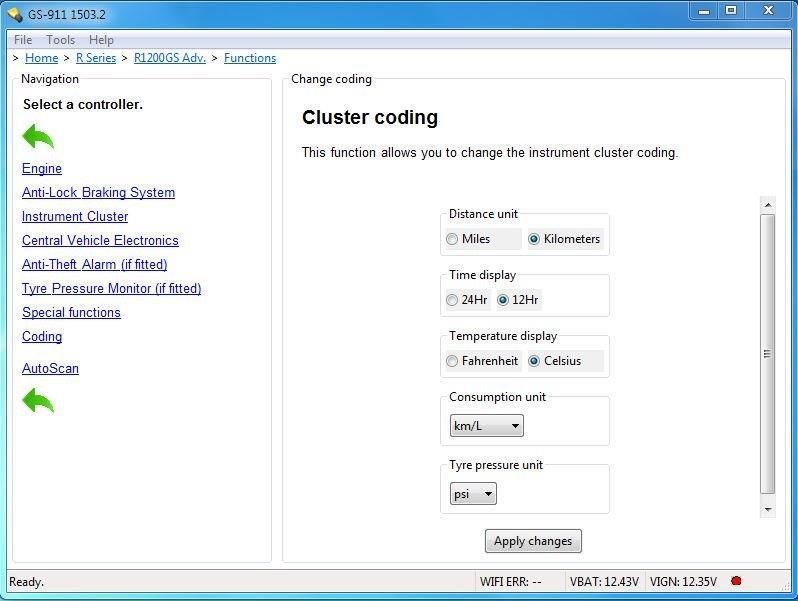Screen dimensions: 798x601
Task: Click the green back arrow below AutoScan
Action: (x=38, y=400)
